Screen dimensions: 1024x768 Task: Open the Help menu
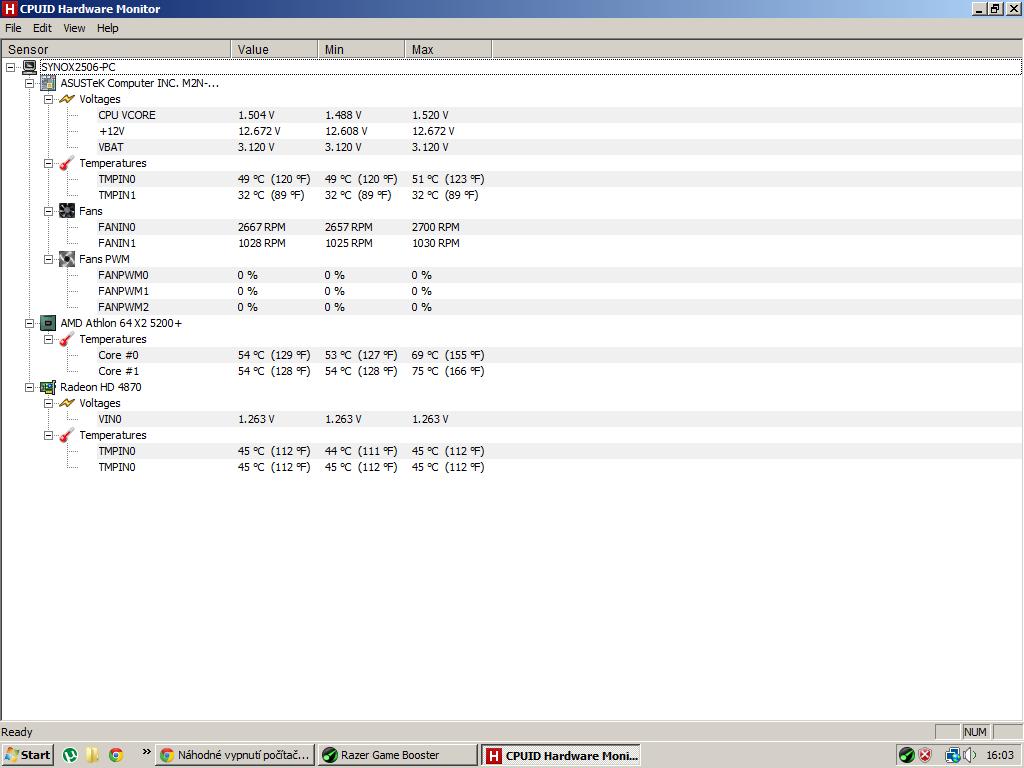click(108, 28)
